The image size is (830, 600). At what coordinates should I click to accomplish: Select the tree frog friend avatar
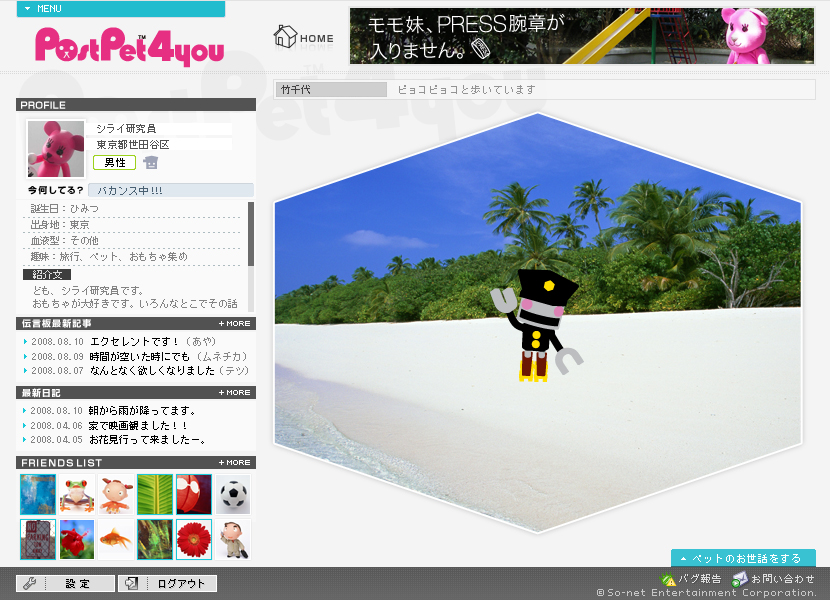(x=77, y=494)
